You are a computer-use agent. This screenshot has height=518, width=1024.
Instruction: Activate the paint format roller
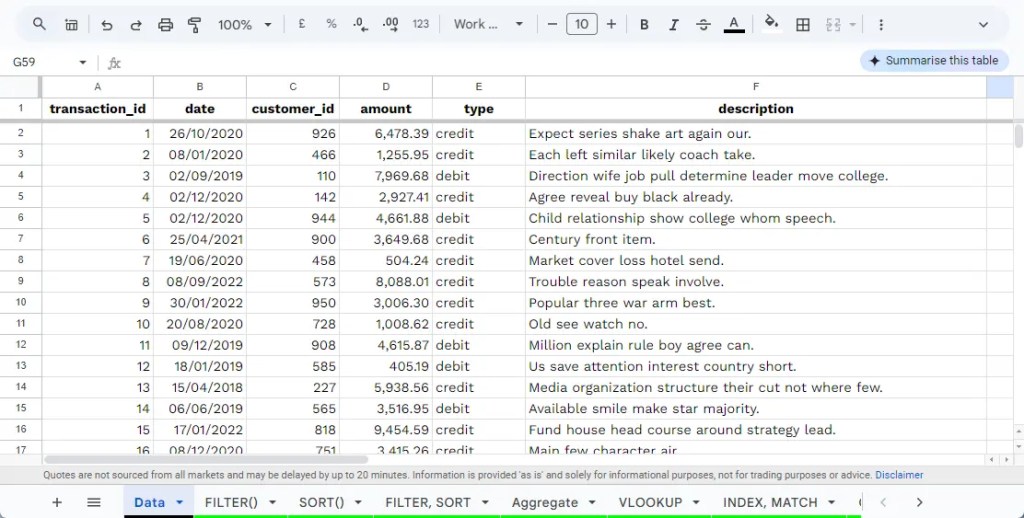click(x=195, y=24)
